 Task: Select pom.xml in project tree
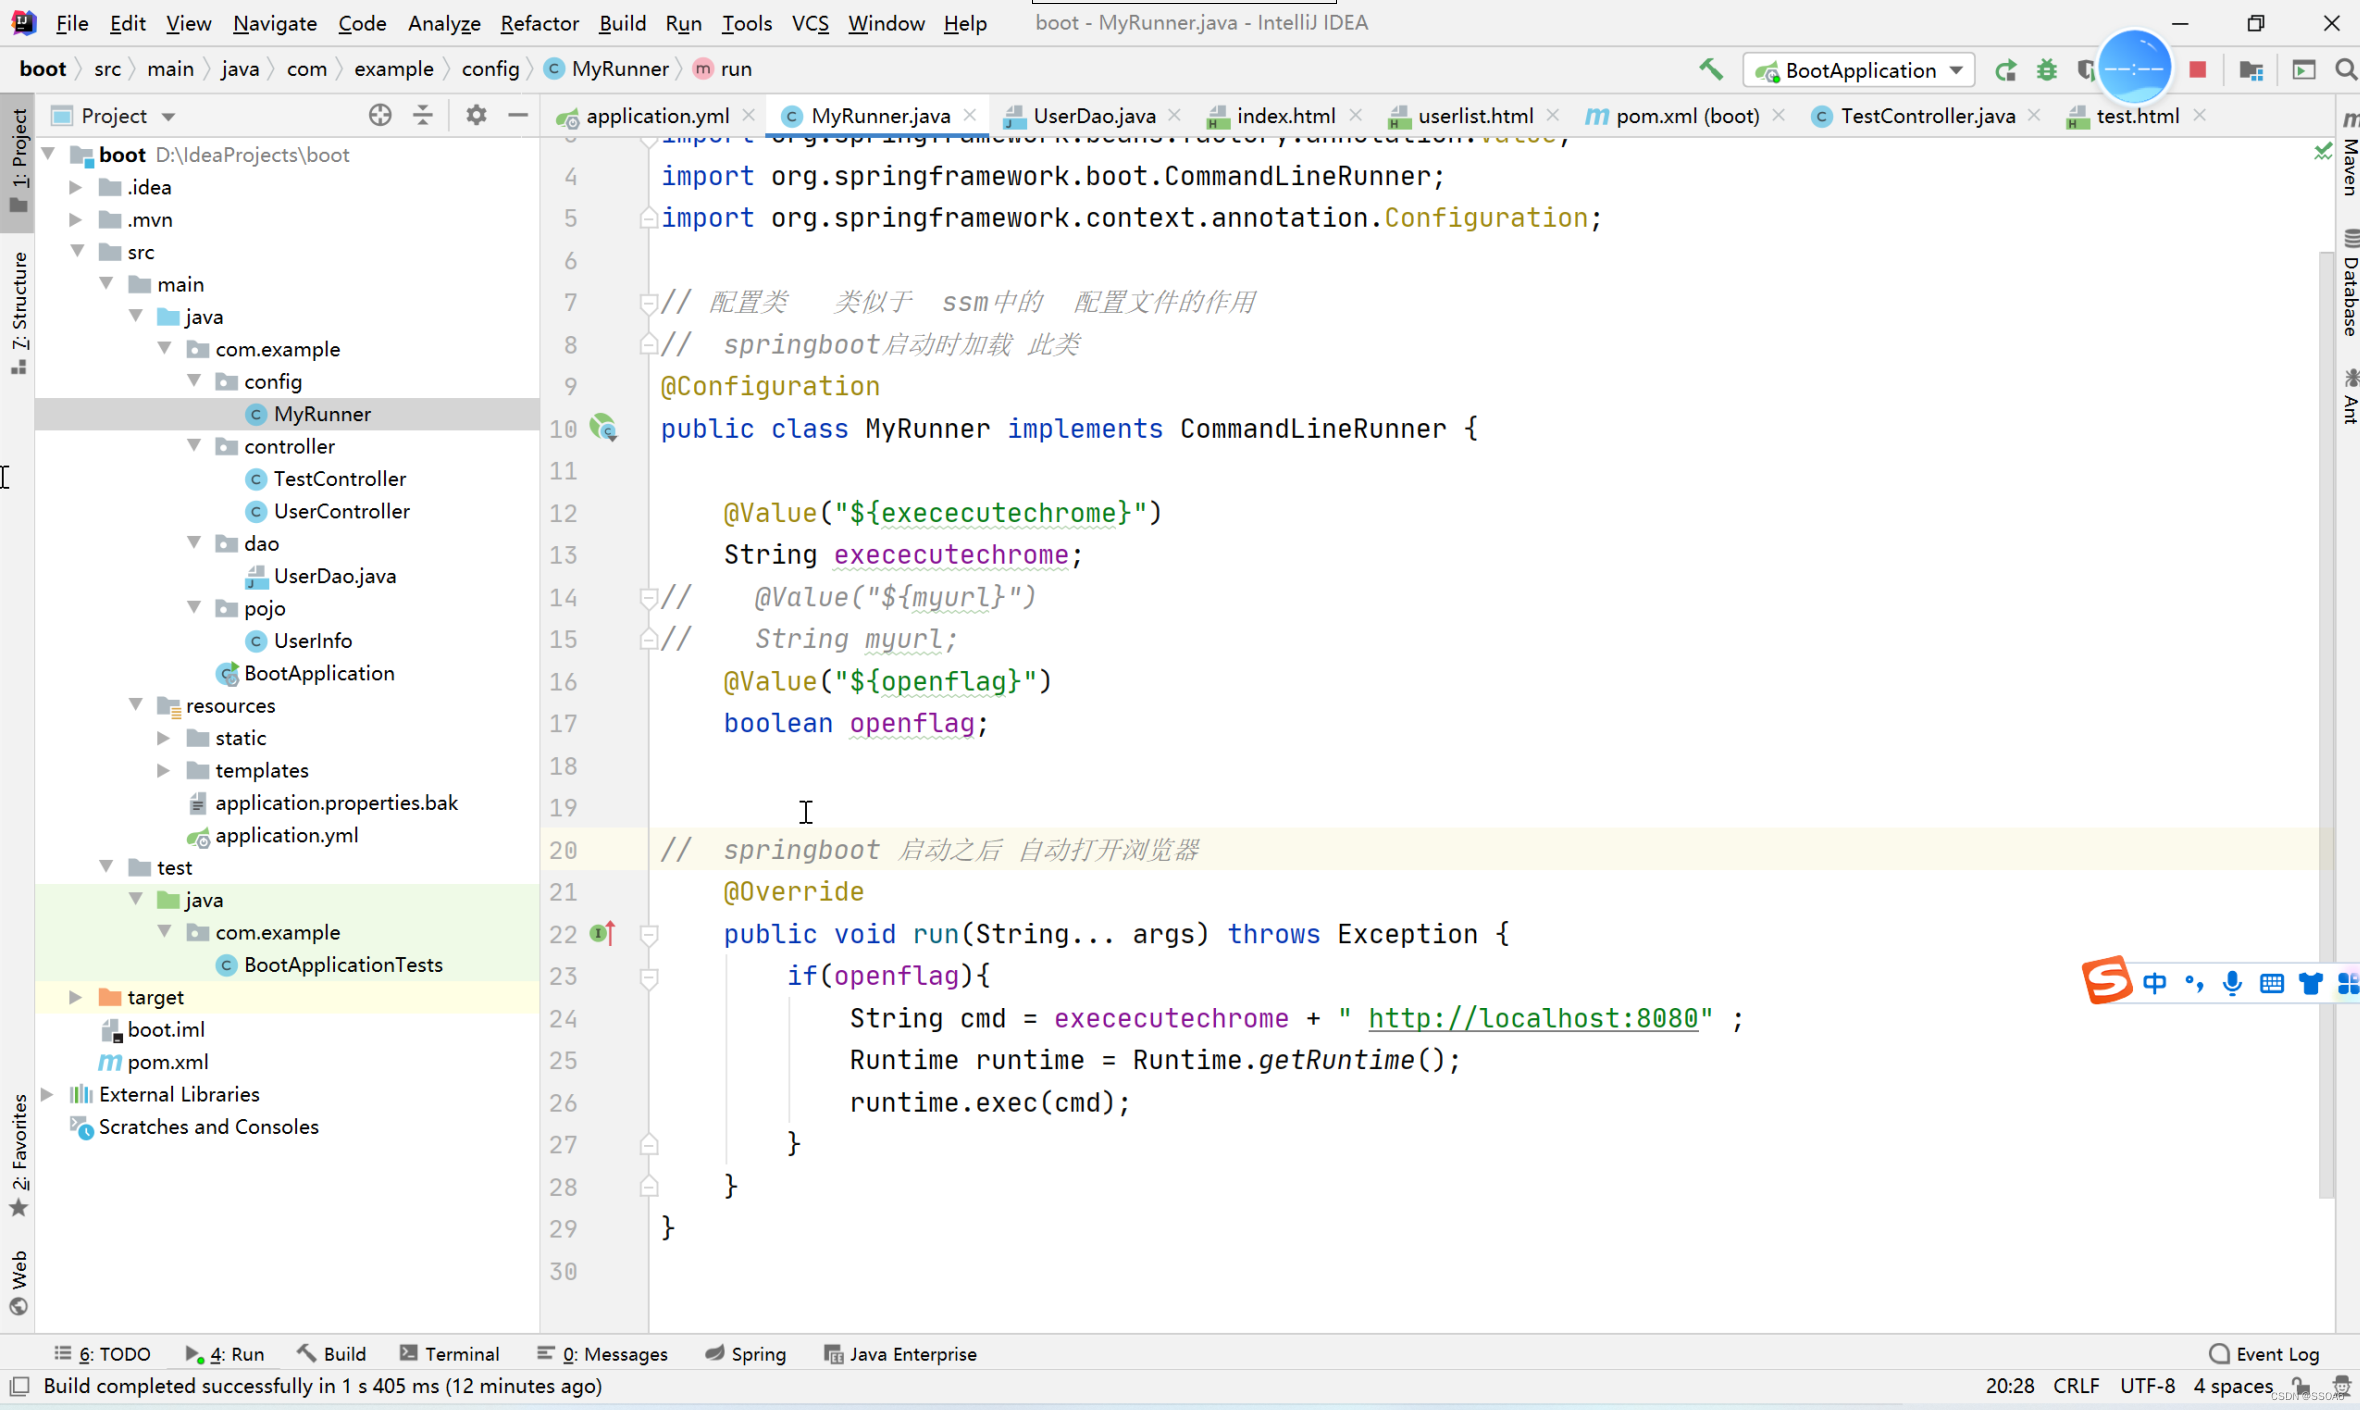tap(168, 1062)
